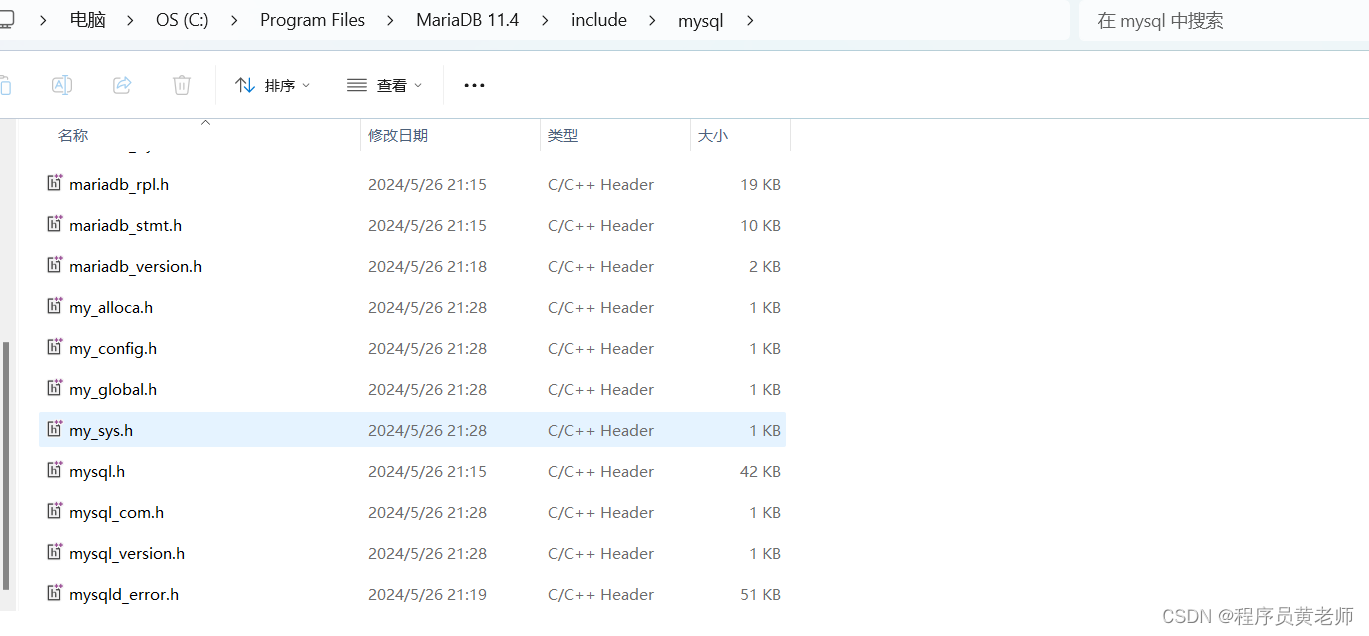Click the 51 KB size of mysqld_error.h
The height and width of the screenshot is (636, 1369).
click(x=760, y=594)
